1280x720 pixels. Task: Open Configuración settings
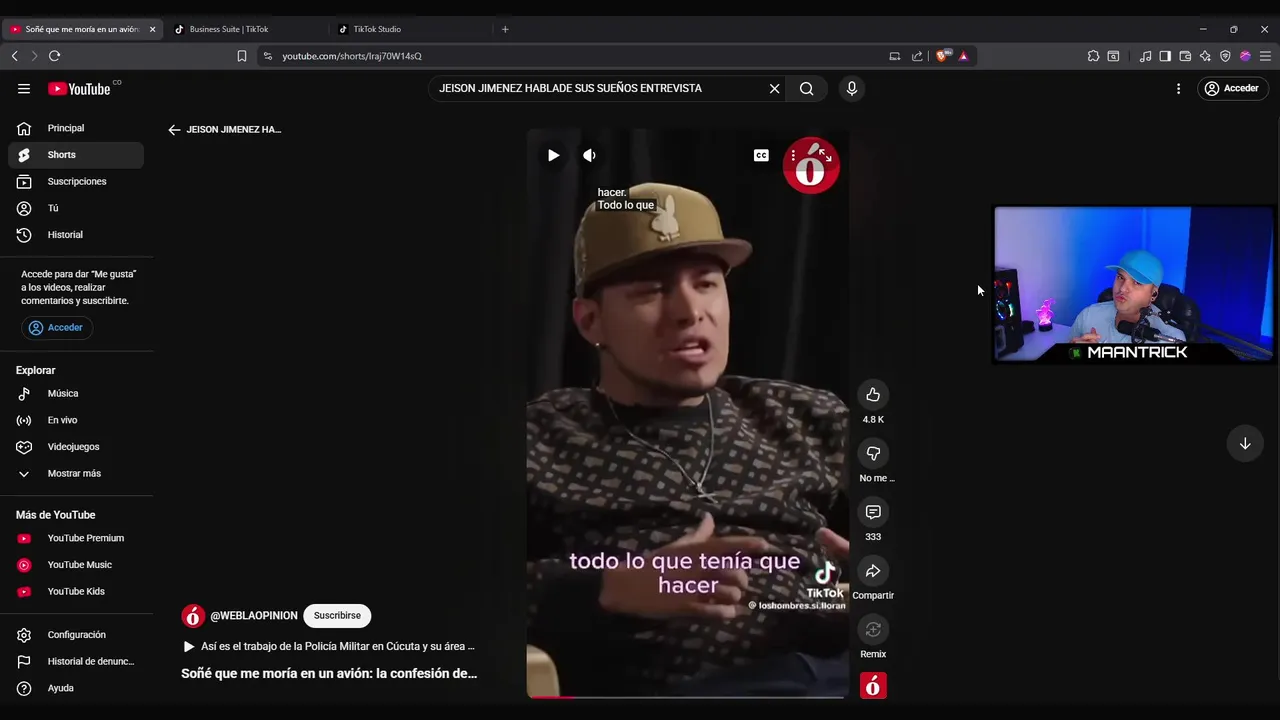click(76, 635)
